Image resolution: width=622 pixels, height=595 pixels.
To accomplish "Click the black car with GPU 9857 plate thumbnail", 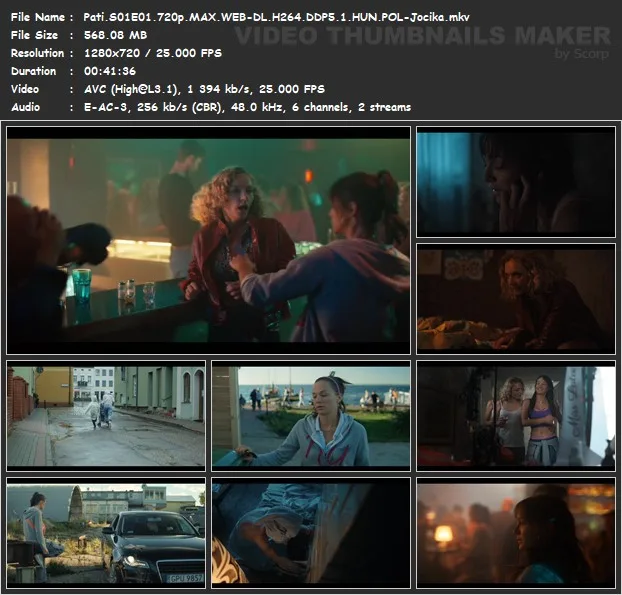I will 106,533.
